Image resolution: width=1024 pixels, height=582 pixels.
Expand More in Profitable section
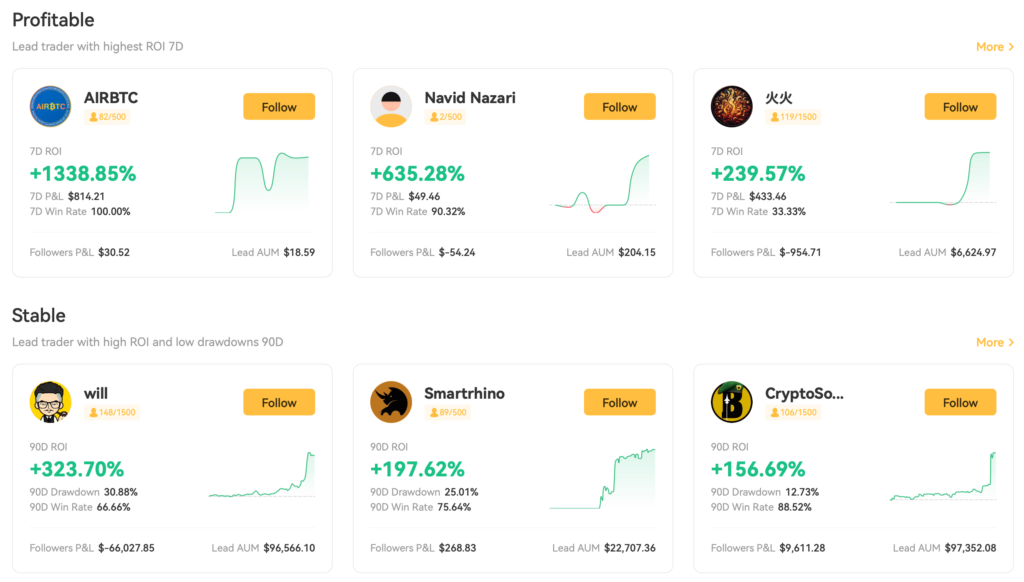(x=994, y=47)
